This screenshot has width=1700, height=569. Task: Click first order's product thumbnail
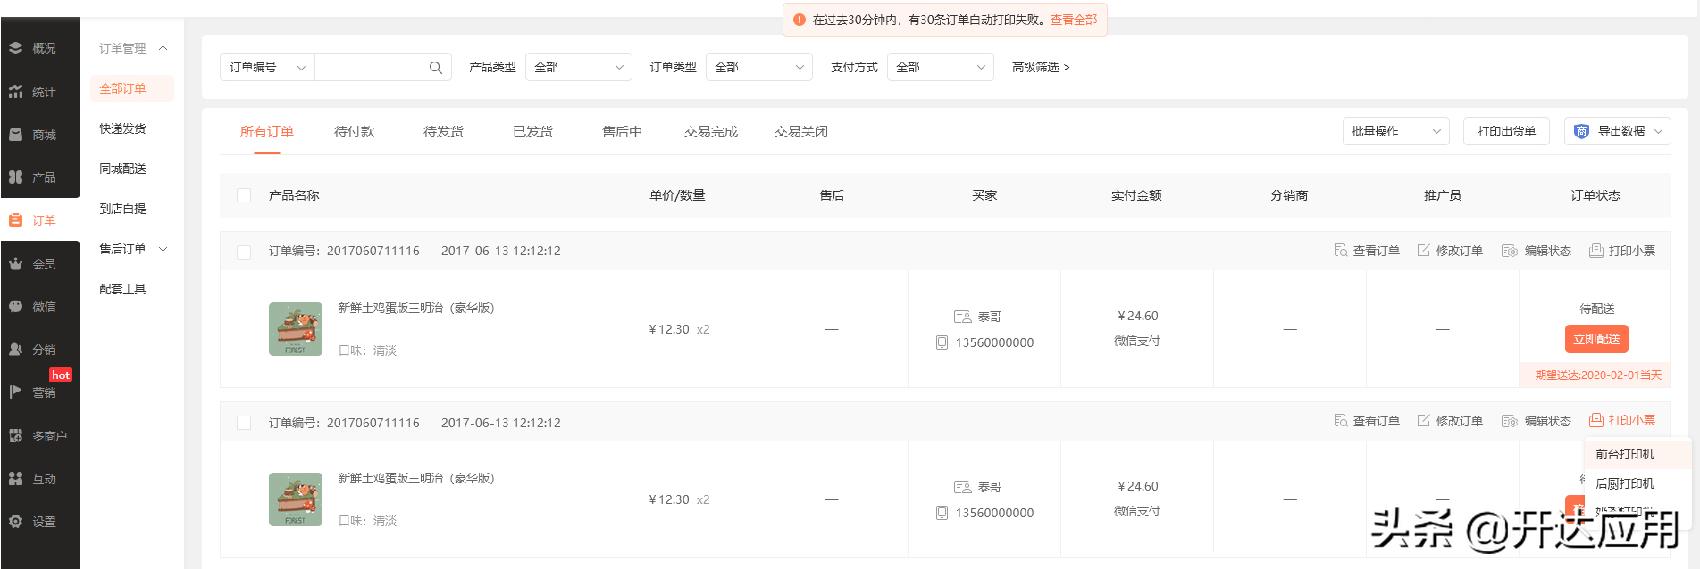pyautogui.click(x=296, y=329)
